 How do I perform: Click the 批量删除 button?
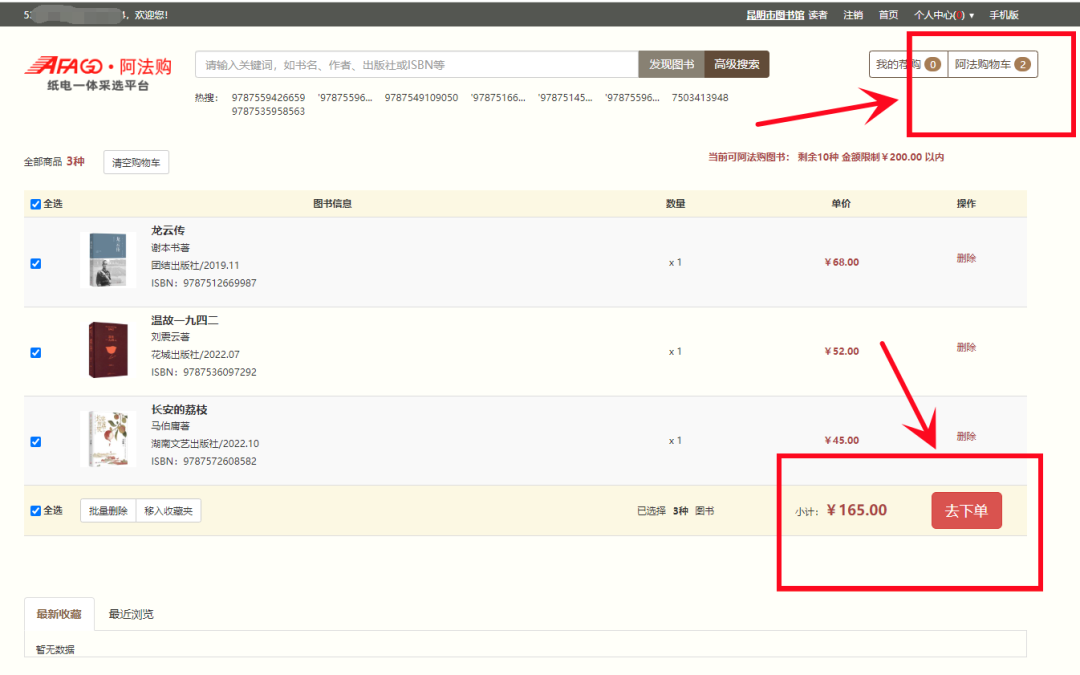point(108,511)
